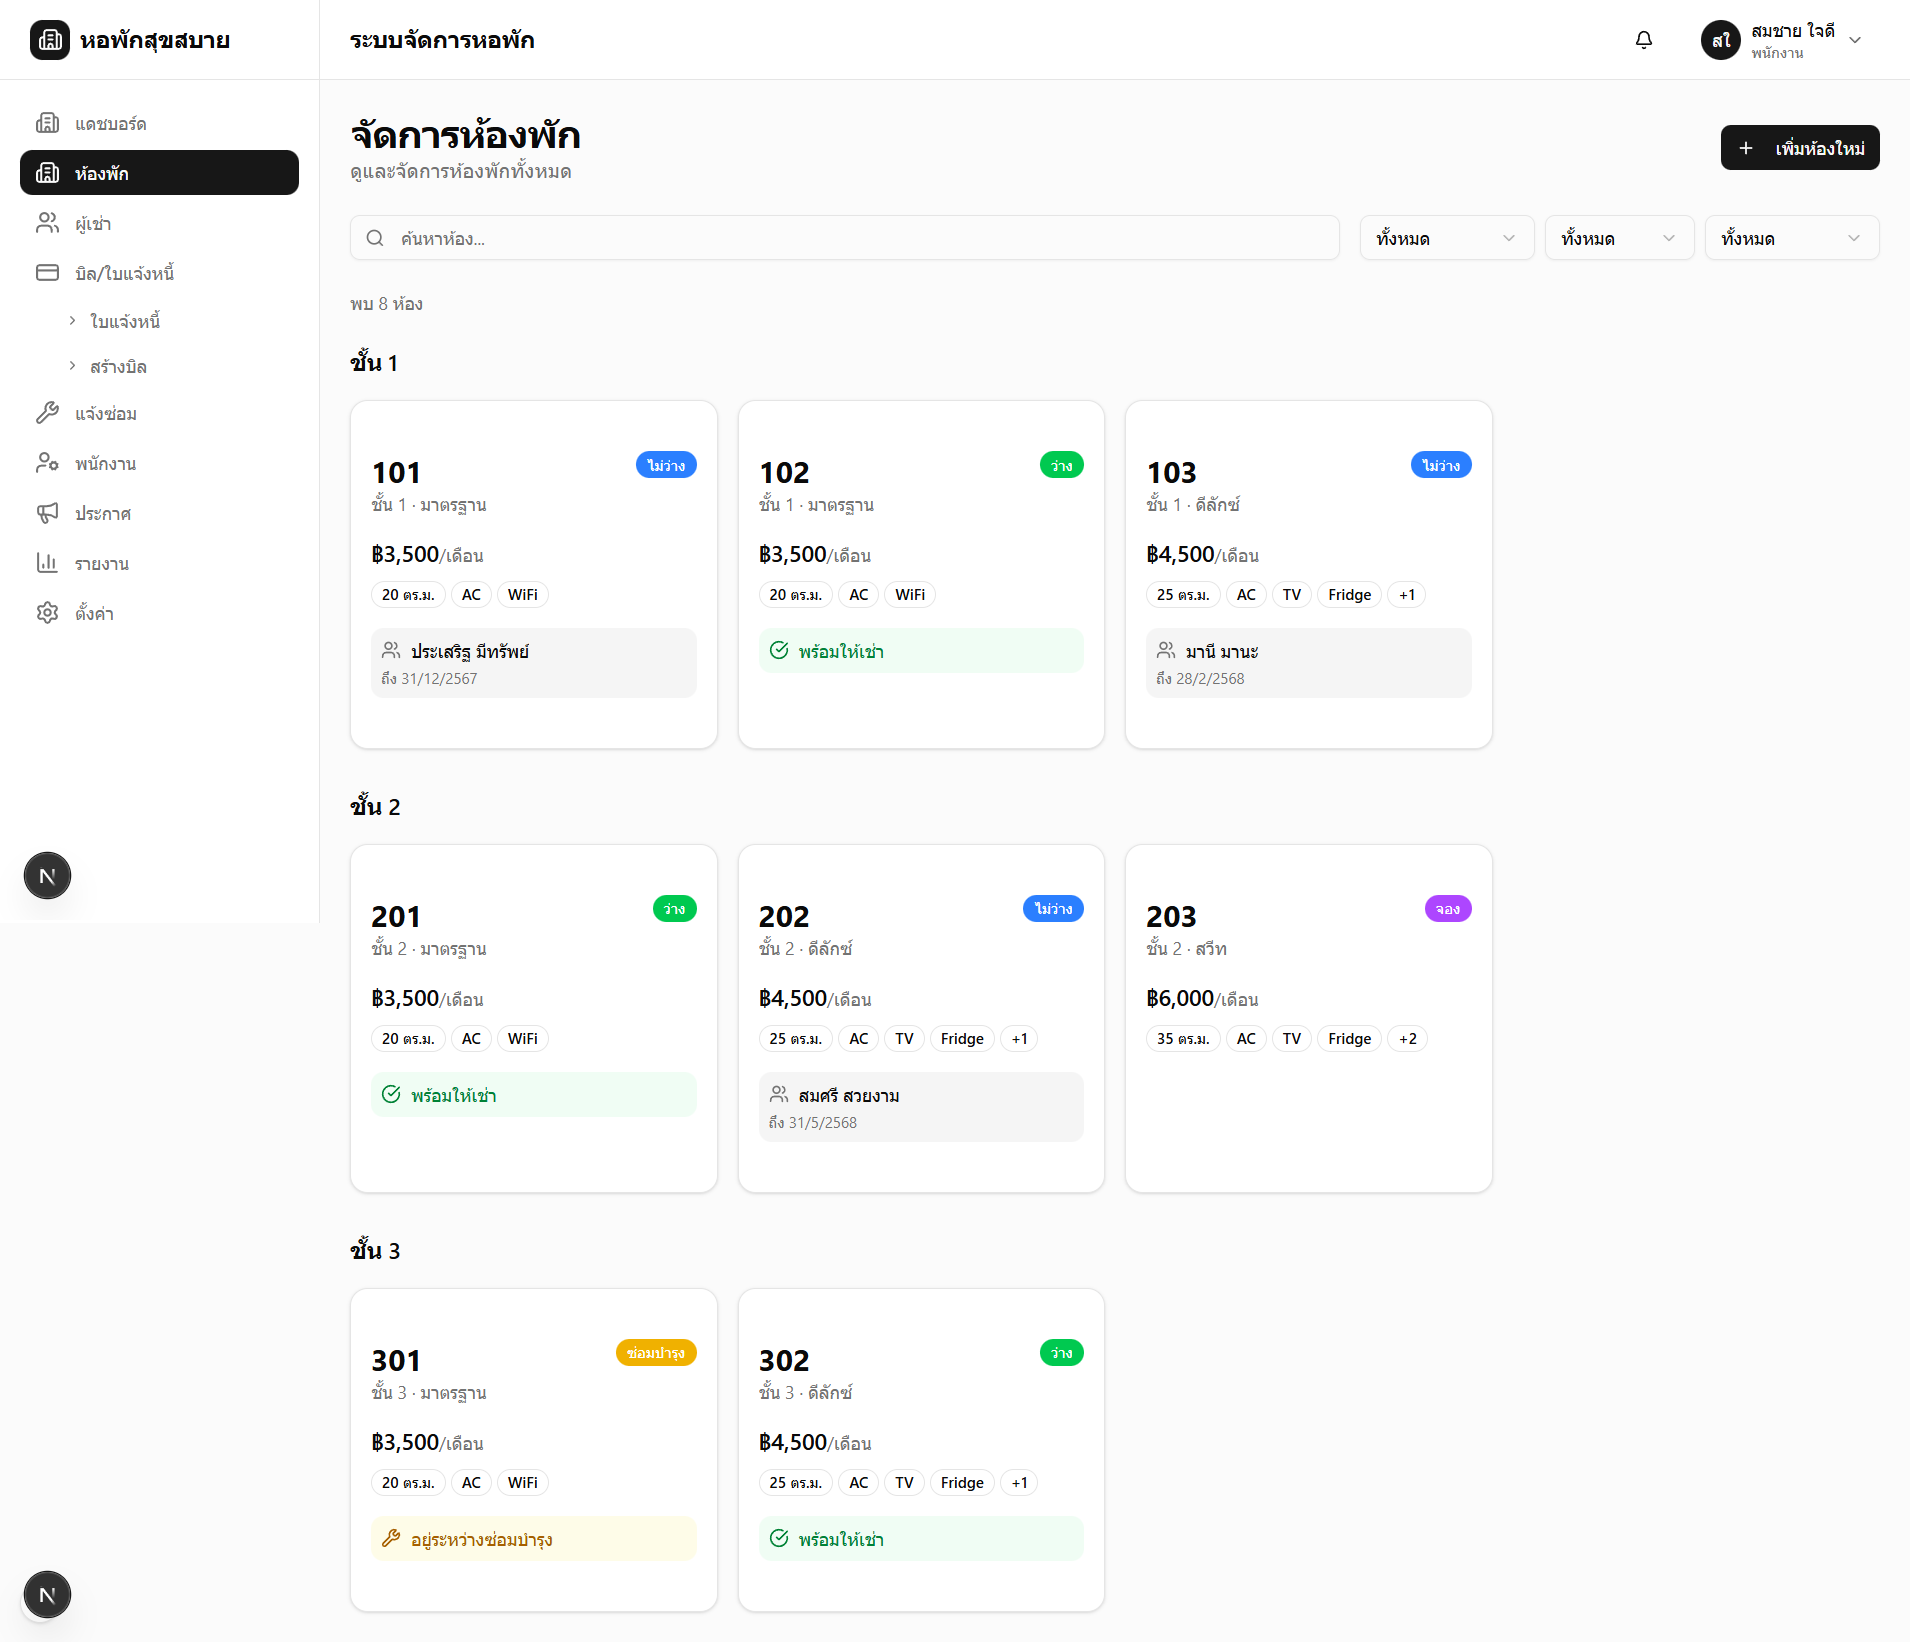Click the หอพักสุขสบาย building logo icon

pyautogui.click(x=50, y=40)
